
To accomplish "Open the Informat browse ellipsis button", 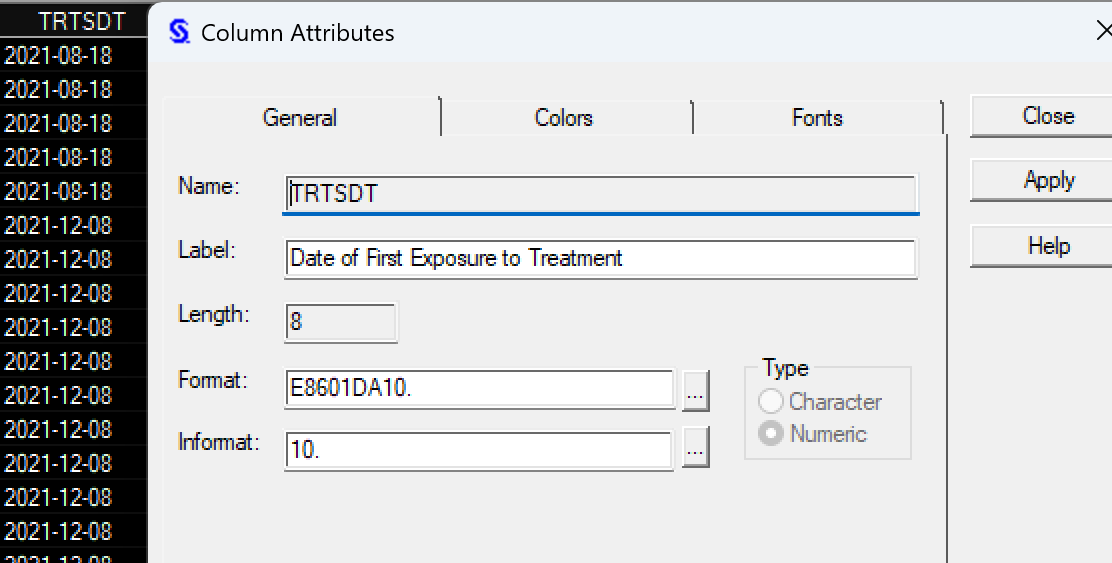I will click(696, 449).
